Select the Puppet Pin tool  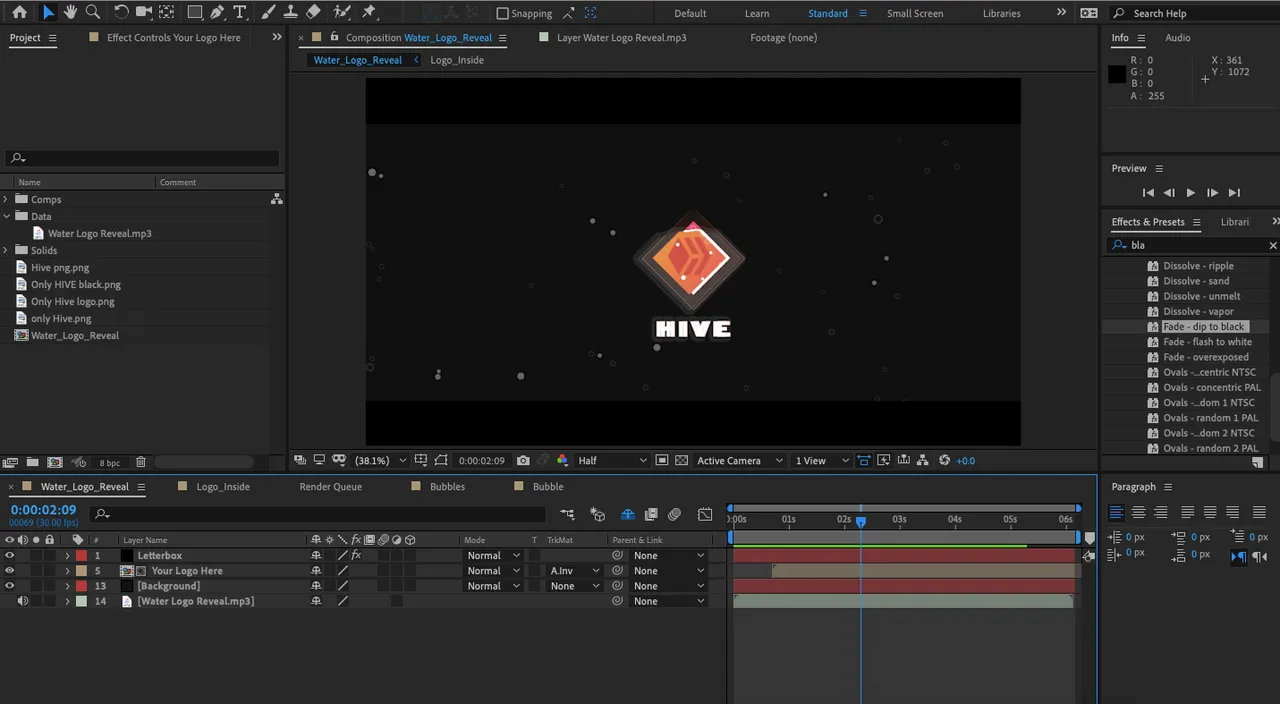[x=369, y=13]
